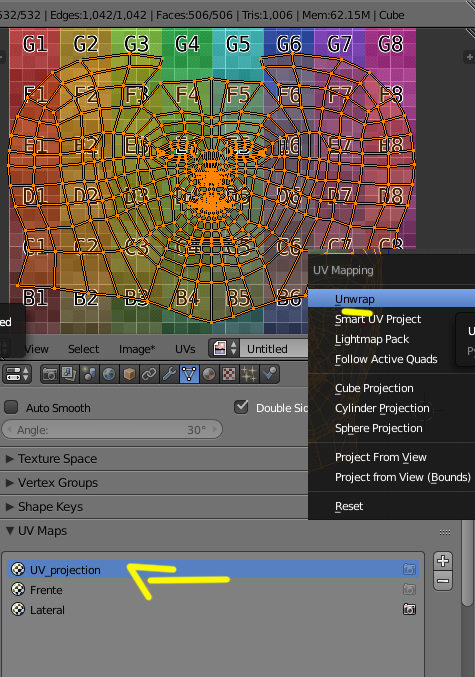Select the UV_projection UV map
475x677 pixels.
[x=213, y=569]
